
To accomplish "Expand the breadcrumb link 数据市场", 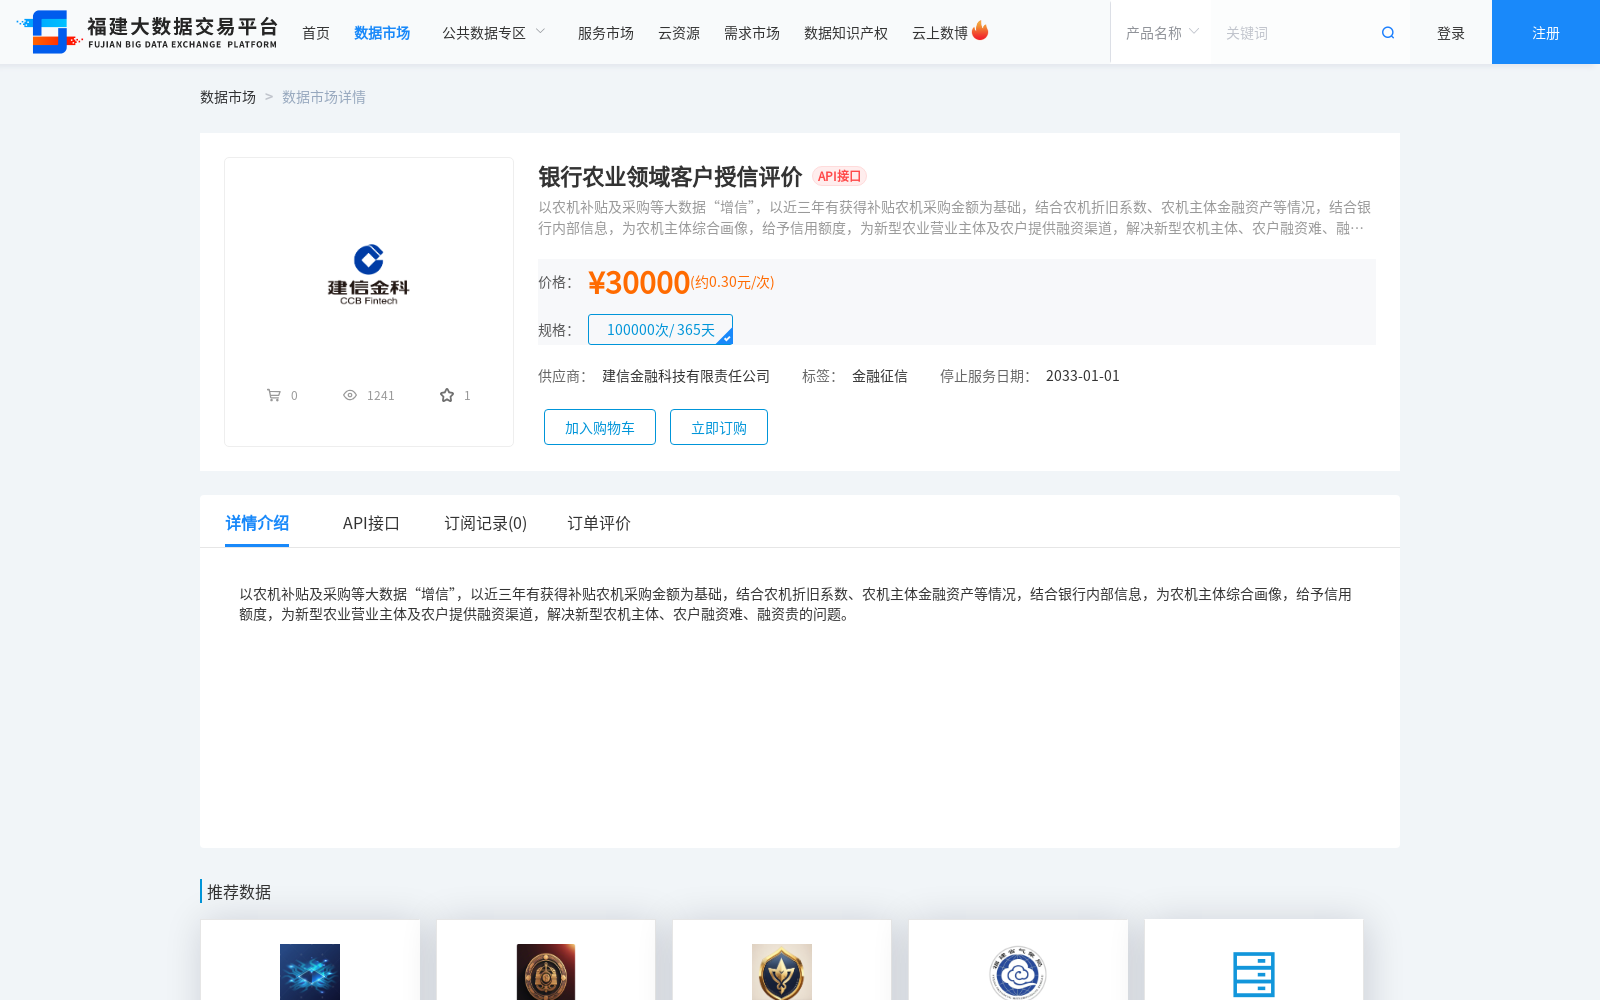I will pyautogui.click(x=228, y=96).
